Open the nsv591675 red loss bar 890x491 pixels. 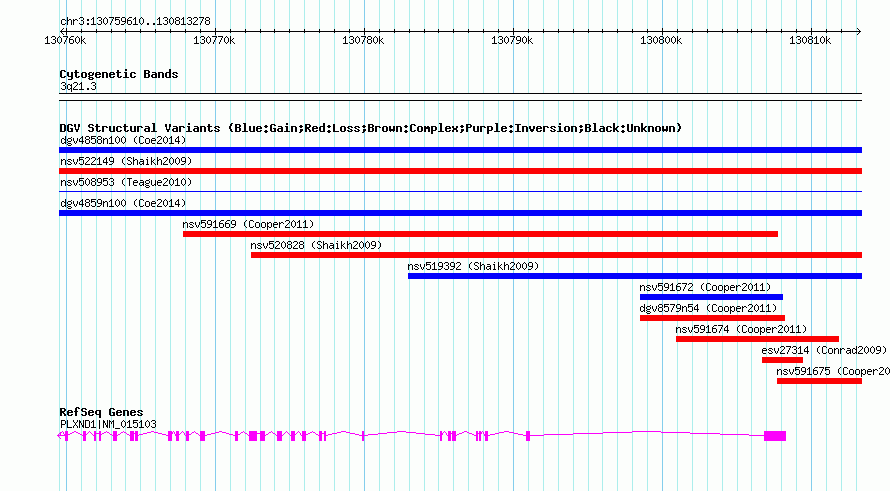(x=819, y=381)
